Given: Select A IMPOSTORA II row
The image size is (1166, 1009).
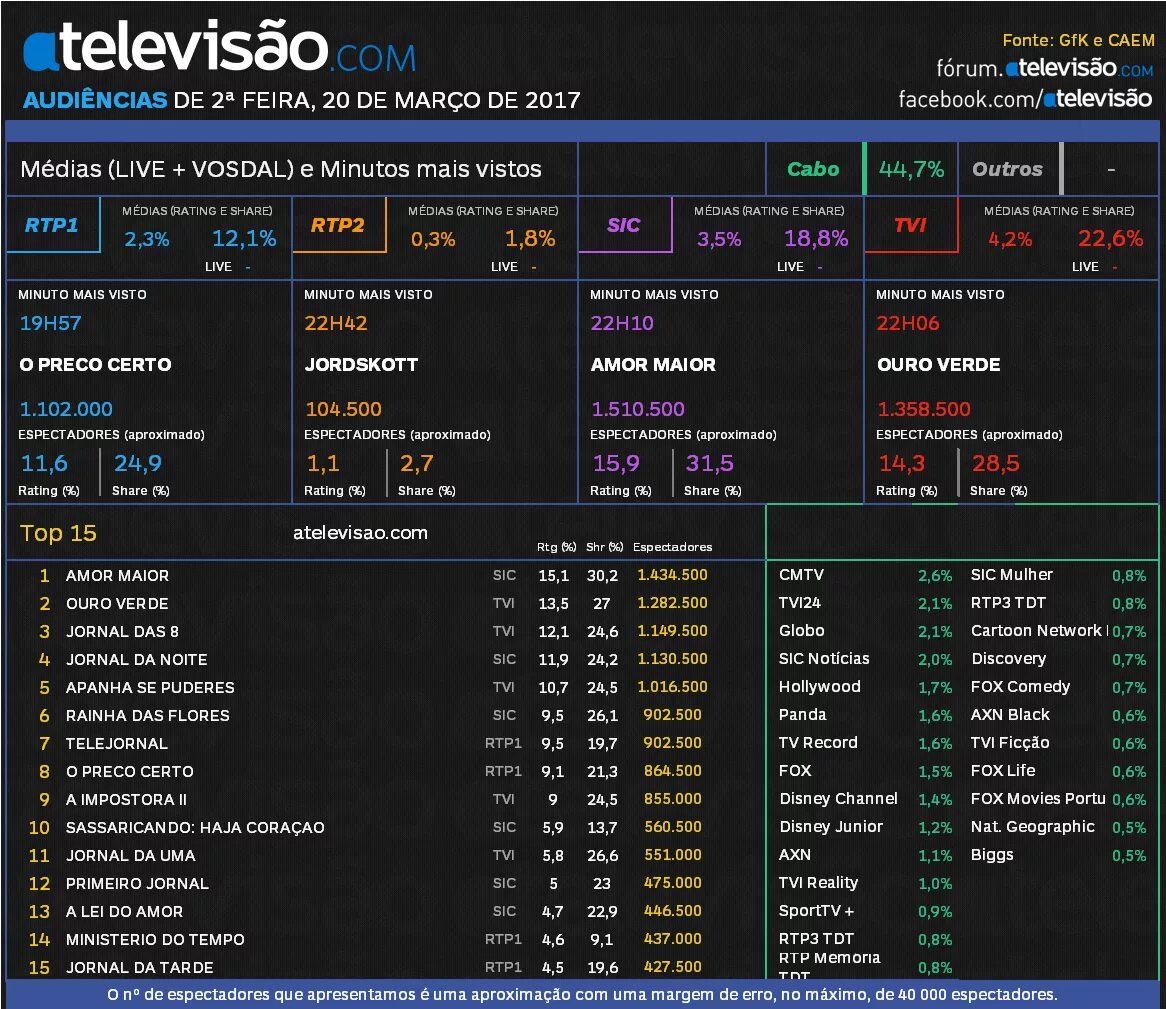Looking at the screenshot, I should click(386, 799).
